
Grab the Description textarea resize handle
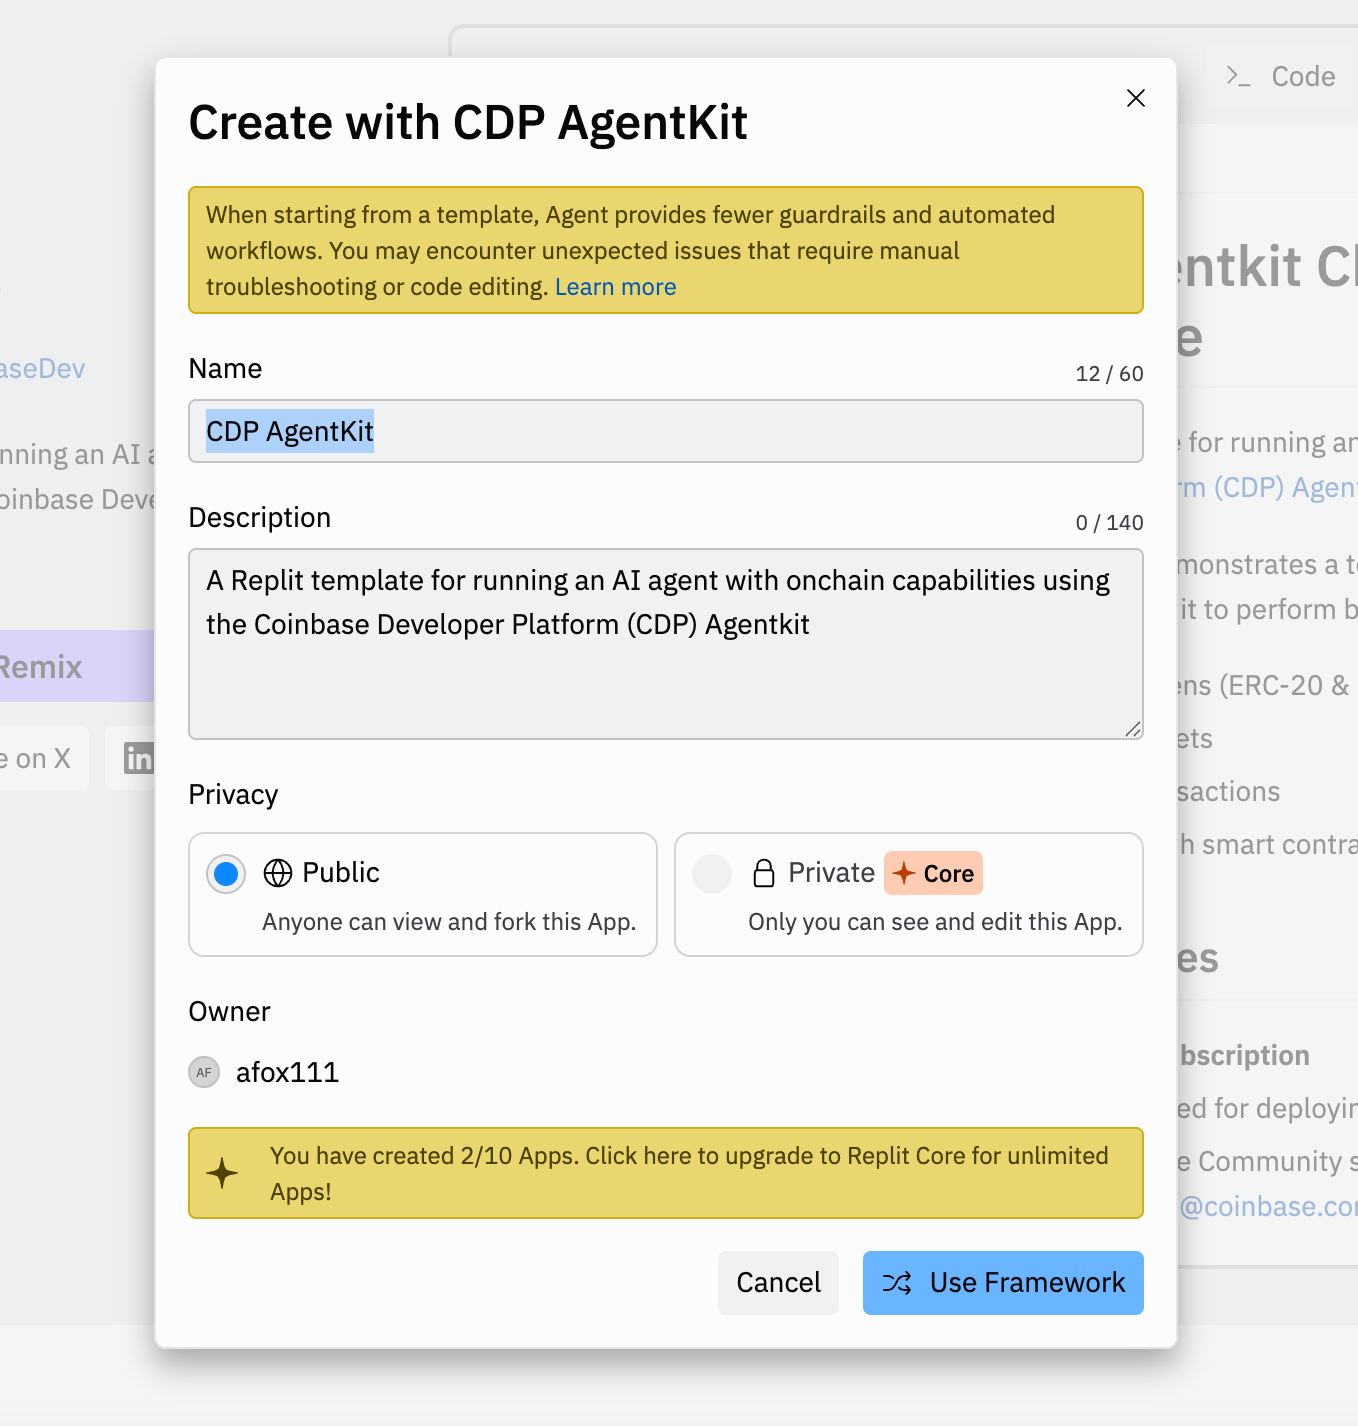(x=1132, y=729)
